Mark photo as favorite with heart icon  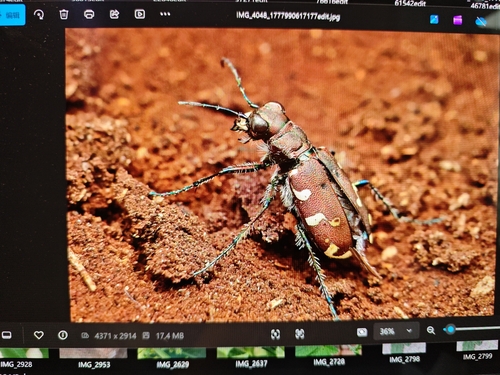point(39,335)
